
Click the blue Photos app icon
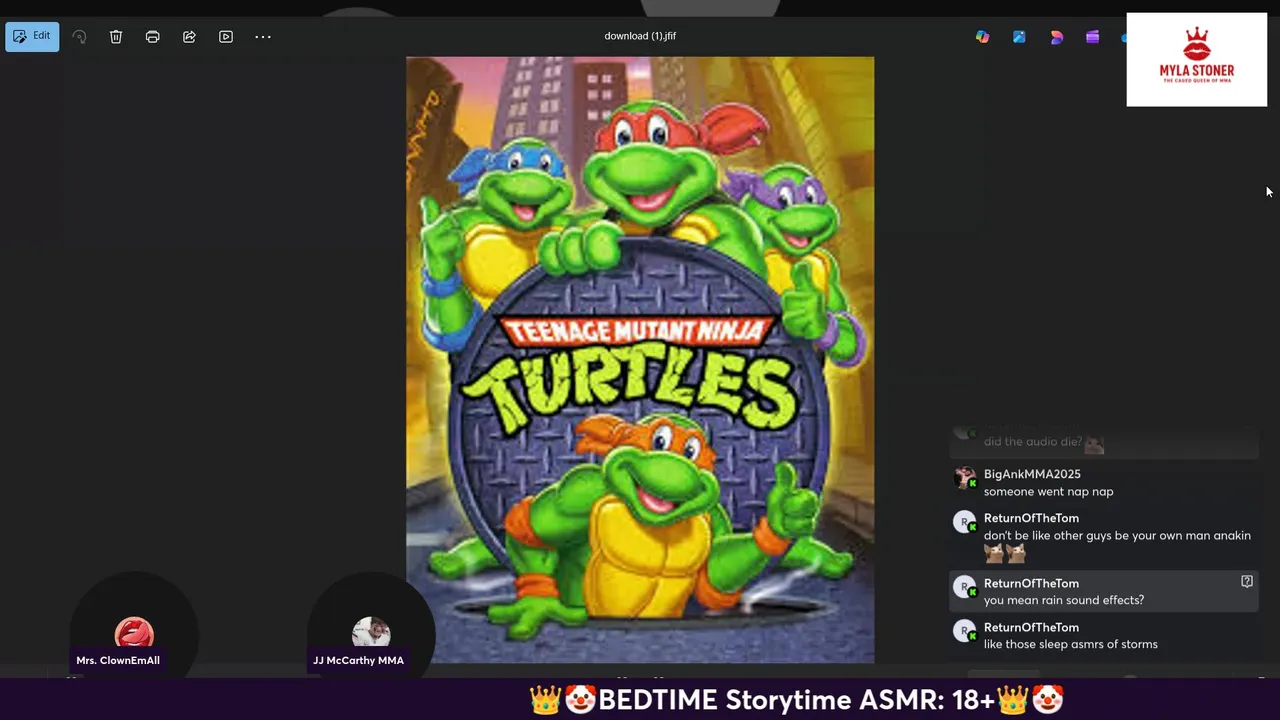[1019, 37]
